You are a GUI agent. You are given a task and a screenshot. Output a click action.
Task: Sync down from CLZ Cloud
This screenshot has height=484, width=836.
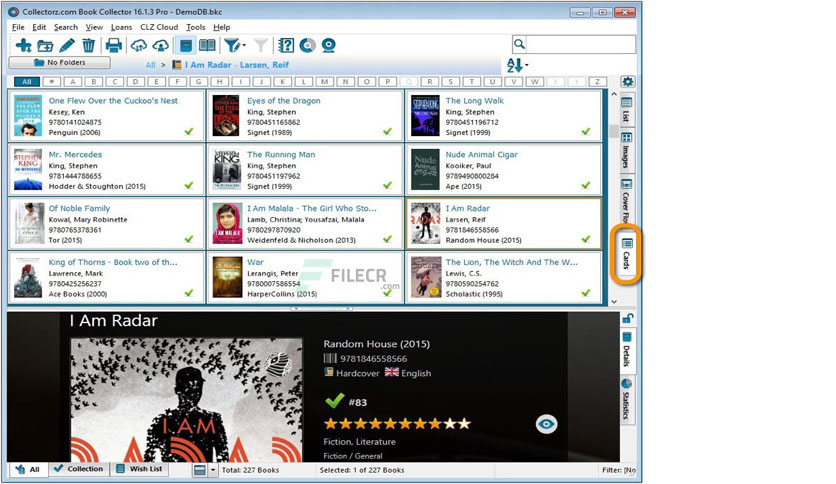click(x=139, y=45)
